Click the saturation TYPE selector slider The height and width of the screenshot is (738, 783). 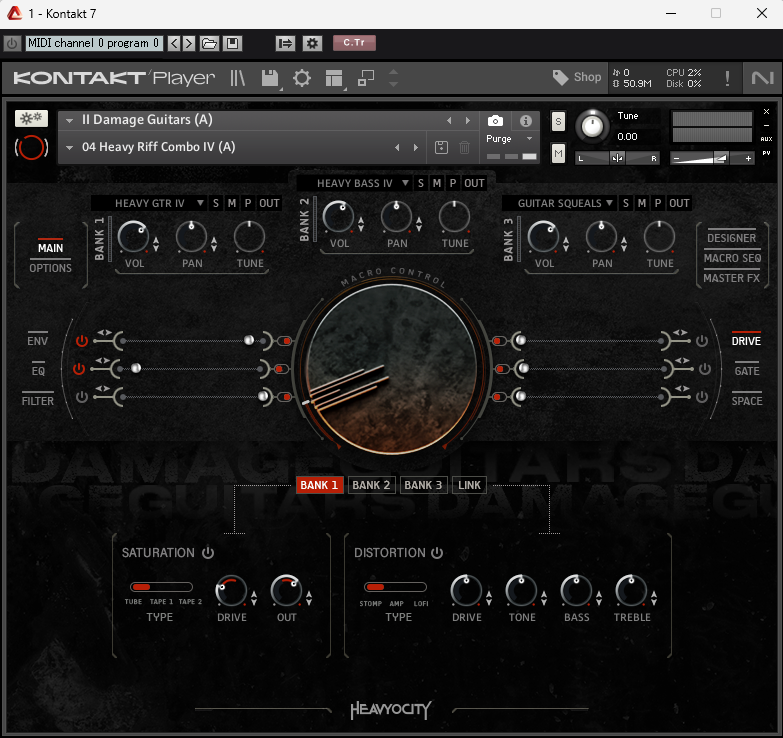pyautogui.click(x=161, y=587)
